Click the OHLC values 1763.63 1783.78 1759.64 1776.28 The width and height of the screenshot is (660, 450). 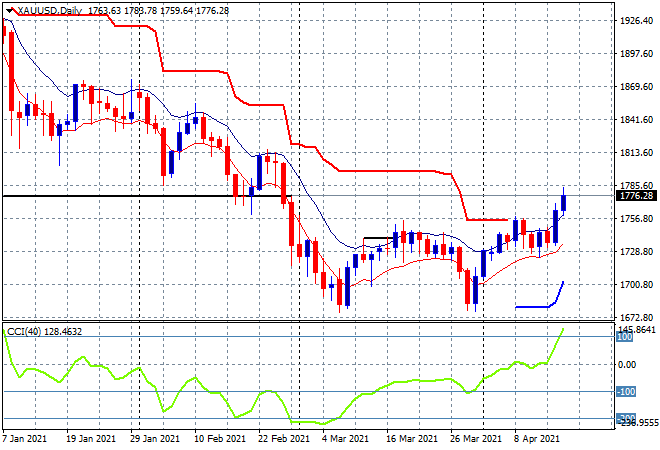pos(159,11)
